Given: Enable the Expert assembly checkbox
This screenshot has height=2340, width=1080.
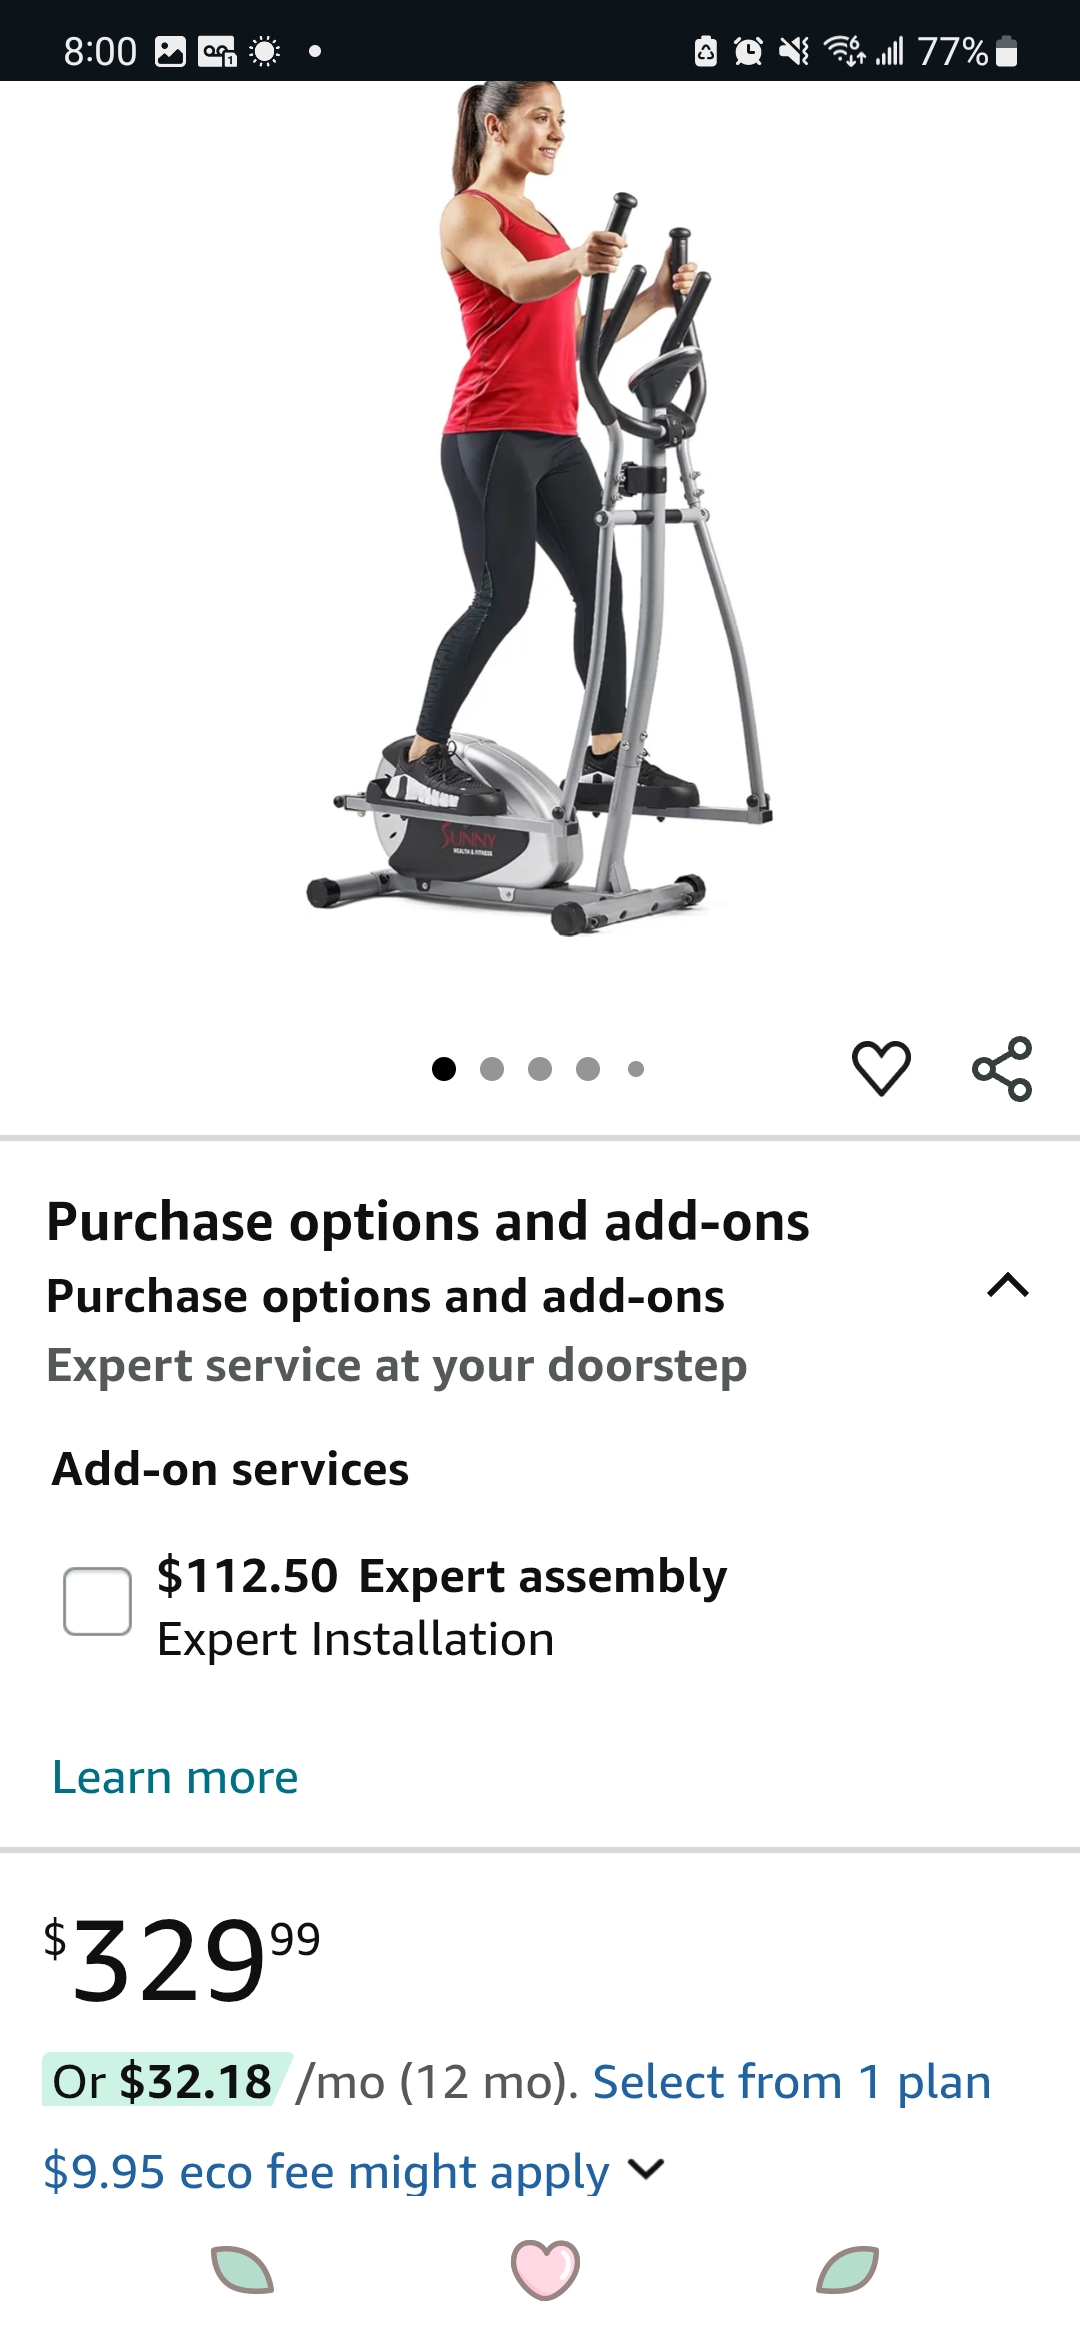Looking at the screenshot, I should (97, 1601).
